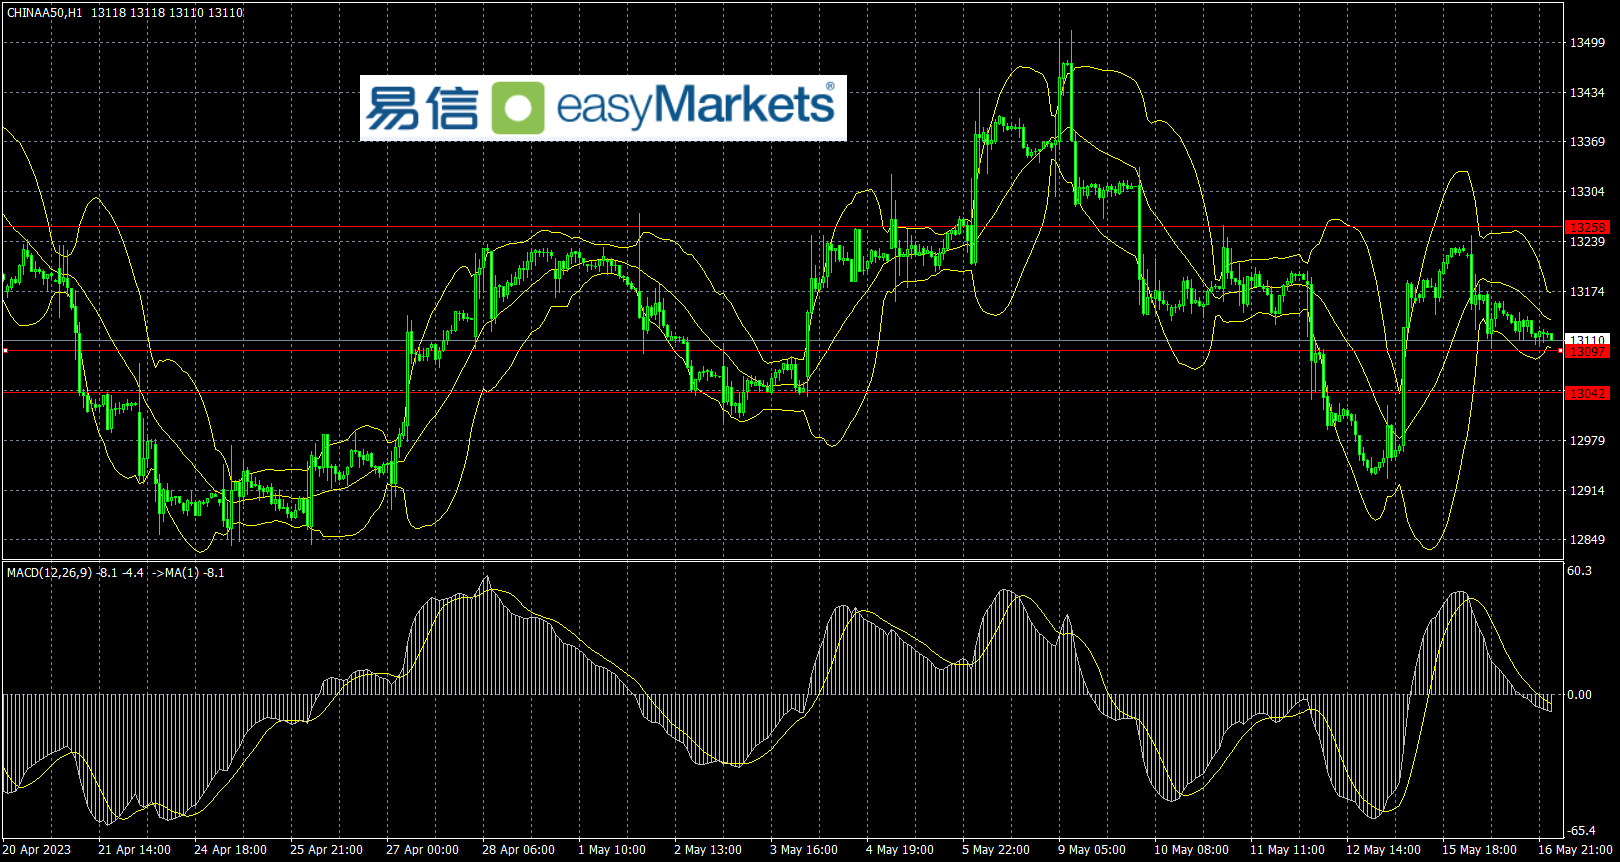This screenshot has width=1620, height=862.
Task: Click the red 13042 price level tag
Action: tap(1587, 394)
